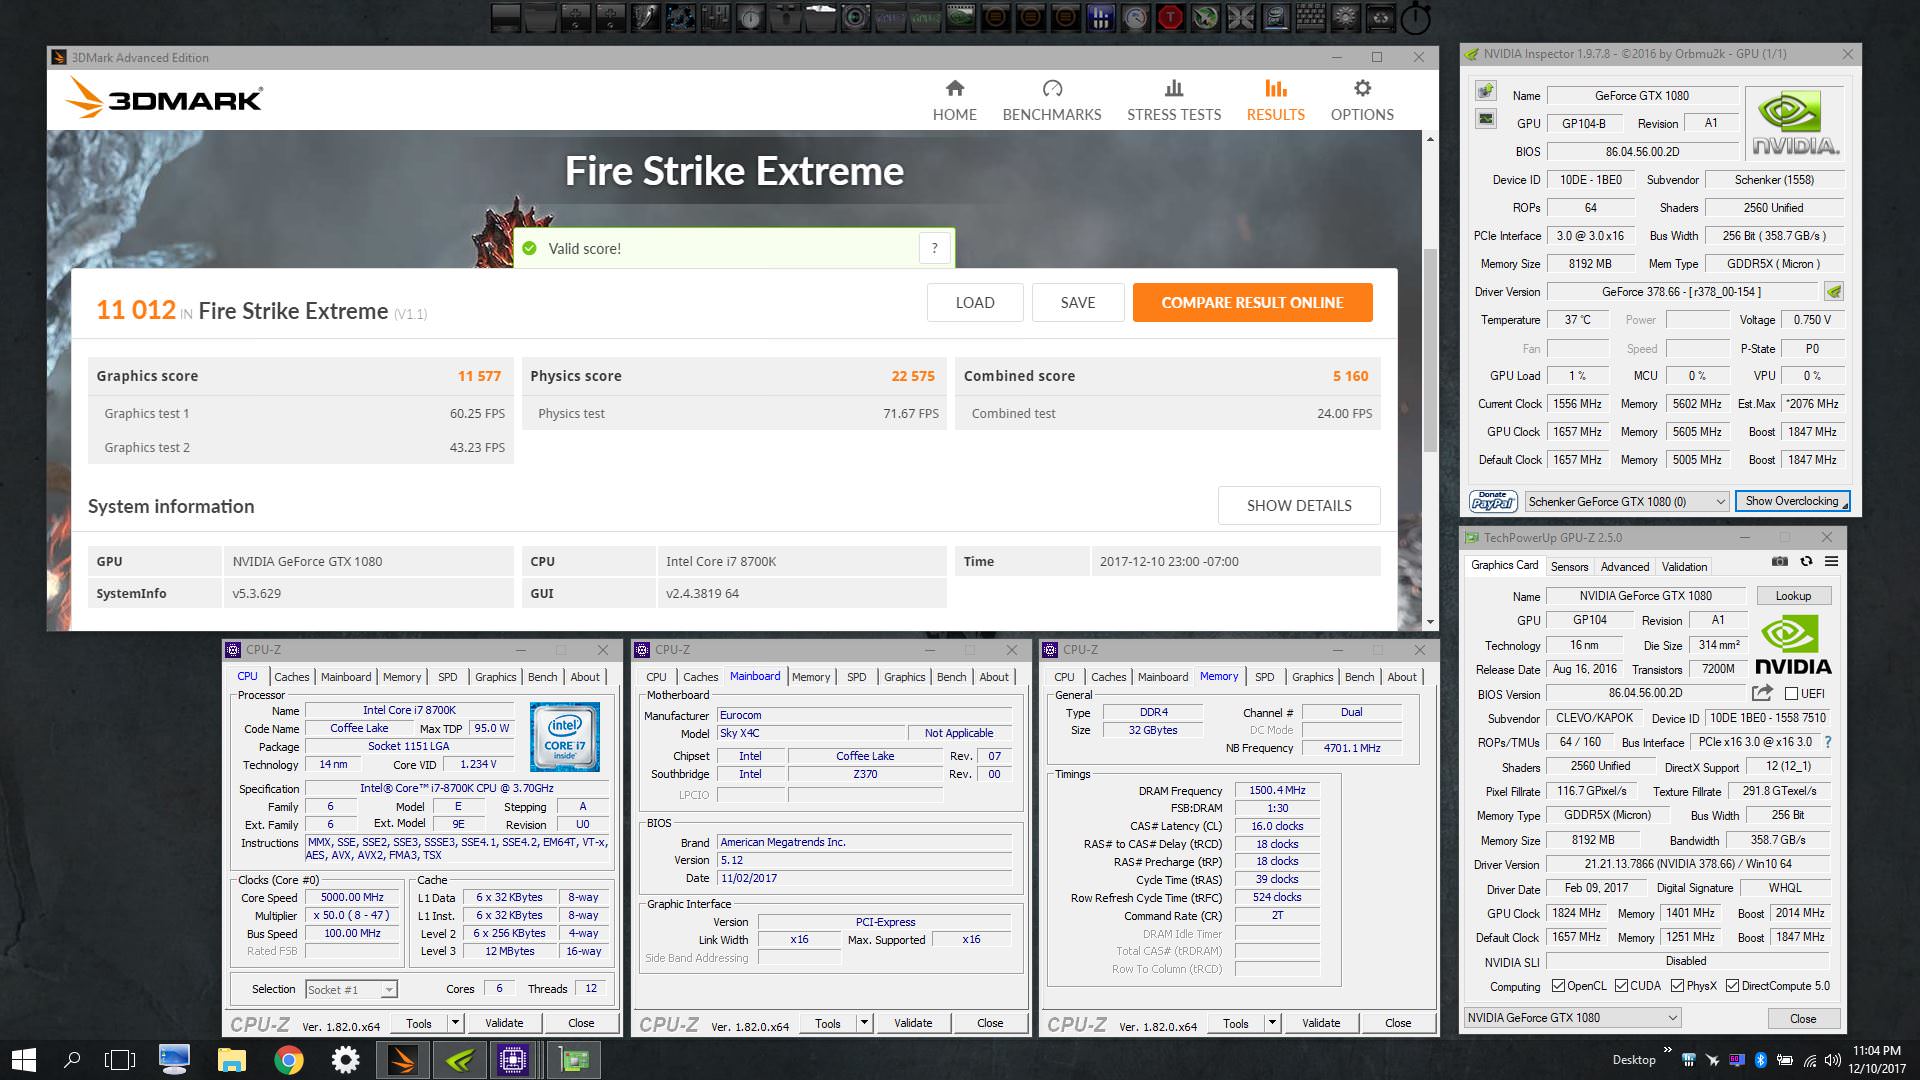This screenshot has height=1080, width=1920.
Task: Open the Stress Tests section in 3DMark
Action: (1174, 101)
